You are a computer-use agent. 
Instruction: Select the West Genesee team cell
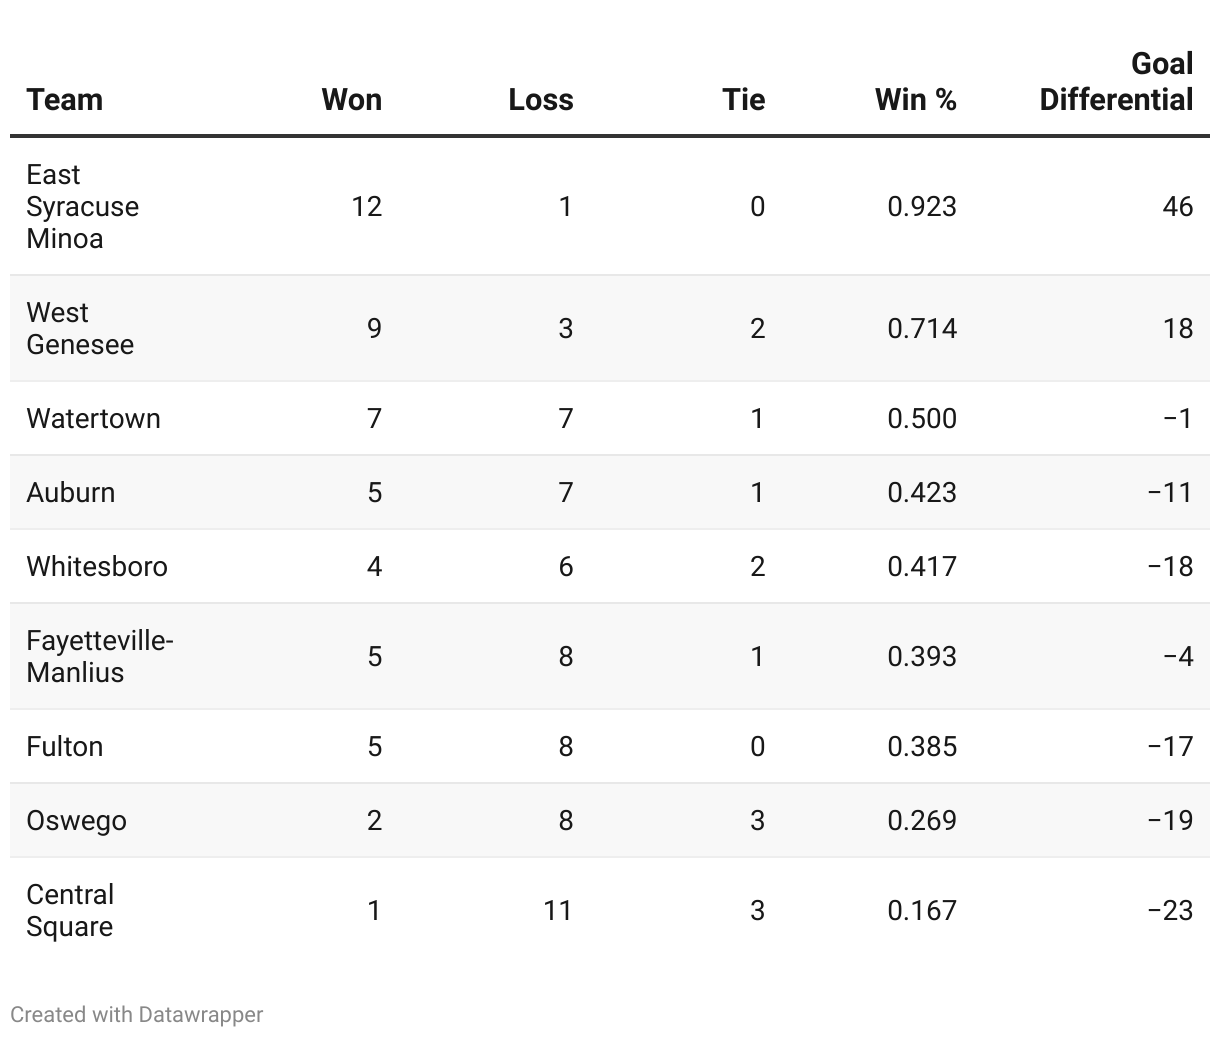[80, 328]
